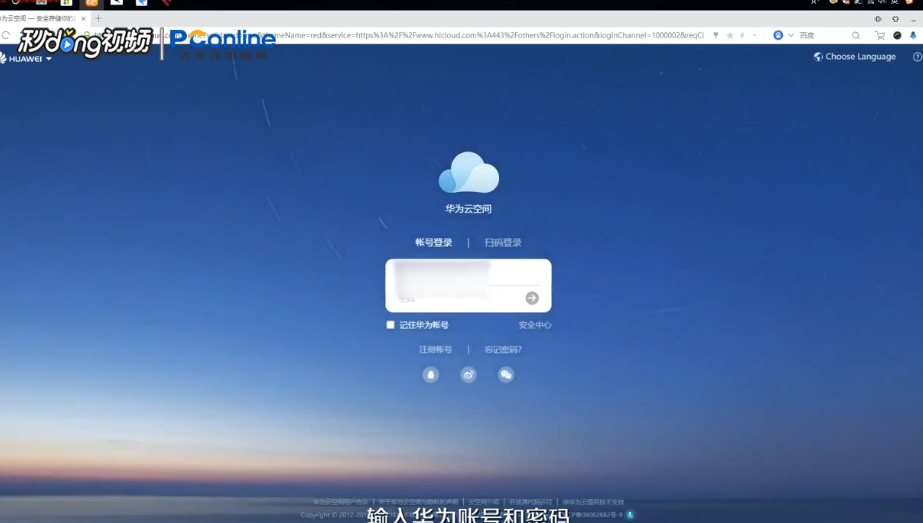Click the QQ login icon
Image resolution: width=923 pixels, height=523 pixels.
tap(431, 375)
